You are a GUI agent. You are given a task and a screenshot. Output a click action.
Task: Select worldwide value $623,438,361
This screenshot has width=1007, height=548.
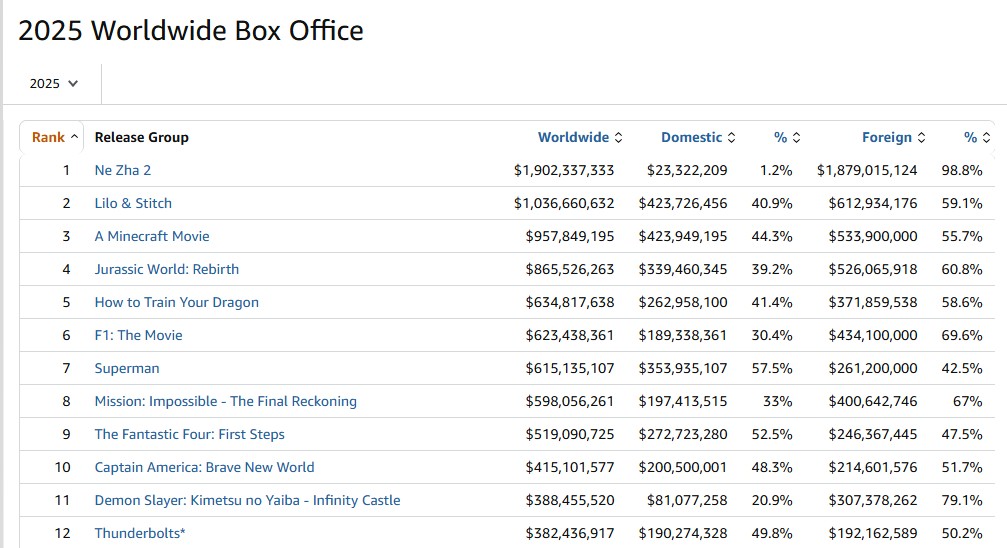click(x=570, y=335)
